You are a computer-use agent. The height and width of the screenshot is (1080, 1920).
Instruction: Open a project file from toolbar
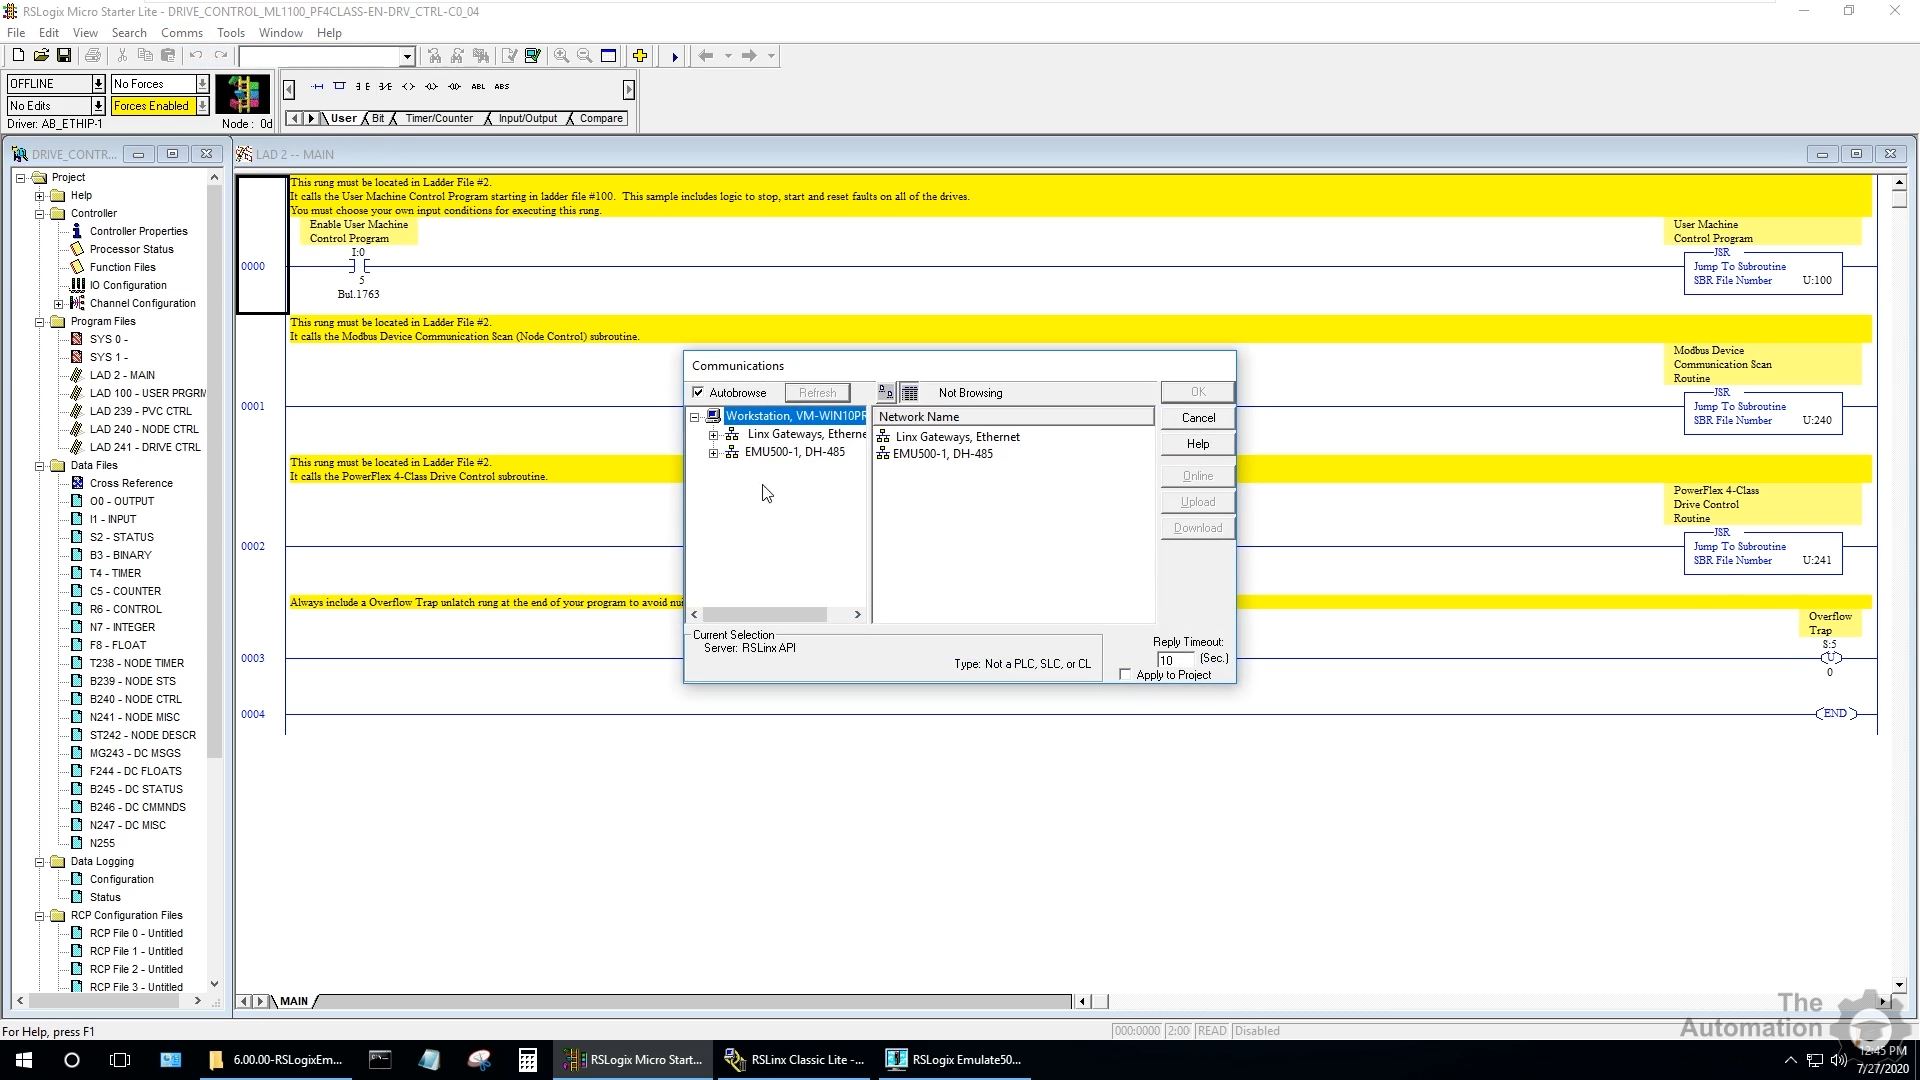pyautogui.click(x=41, y=56)
